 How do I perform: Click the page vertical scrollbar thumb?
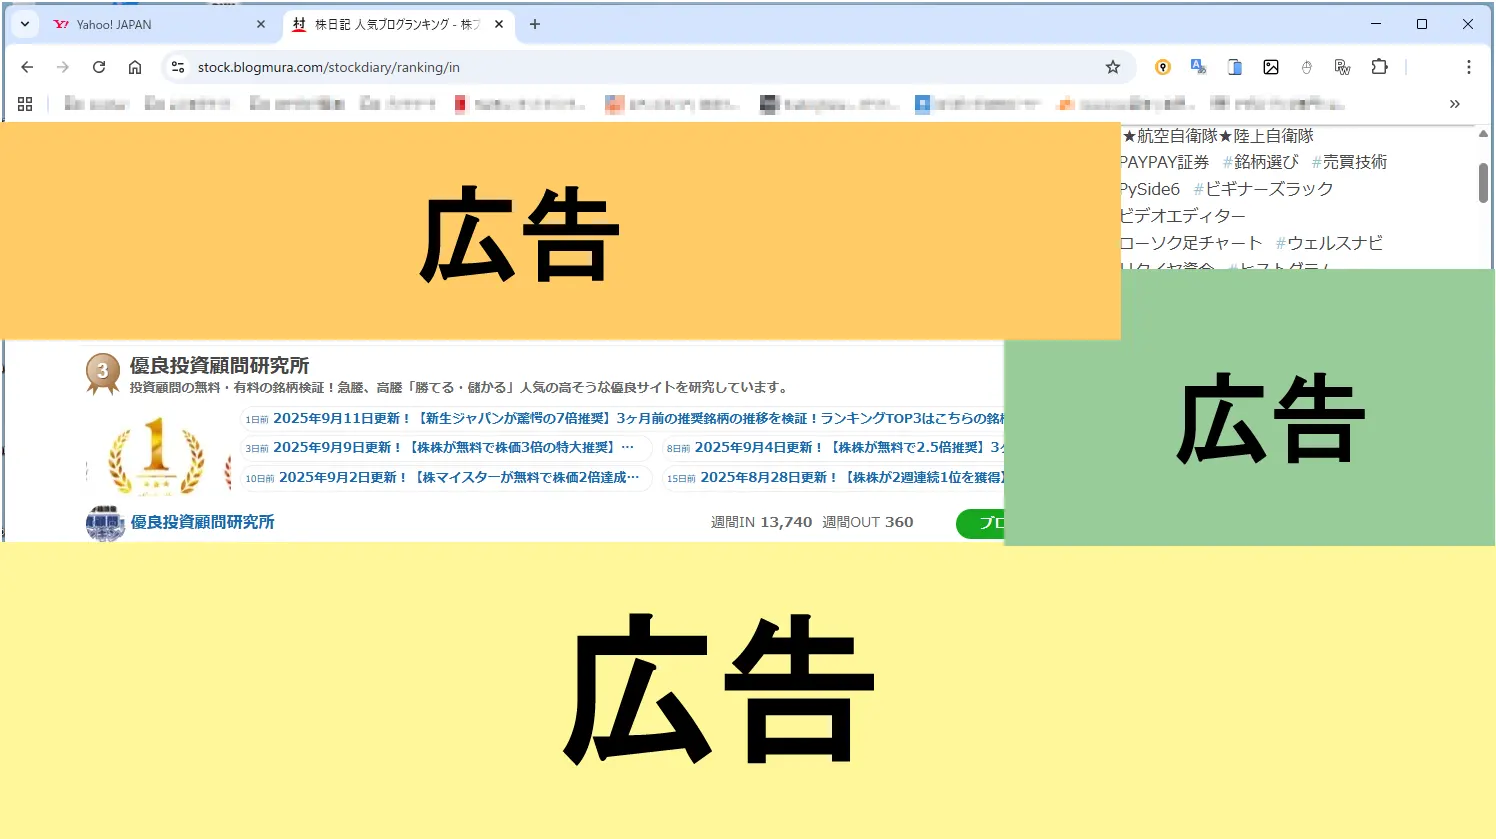click(x=1483, y=182)
